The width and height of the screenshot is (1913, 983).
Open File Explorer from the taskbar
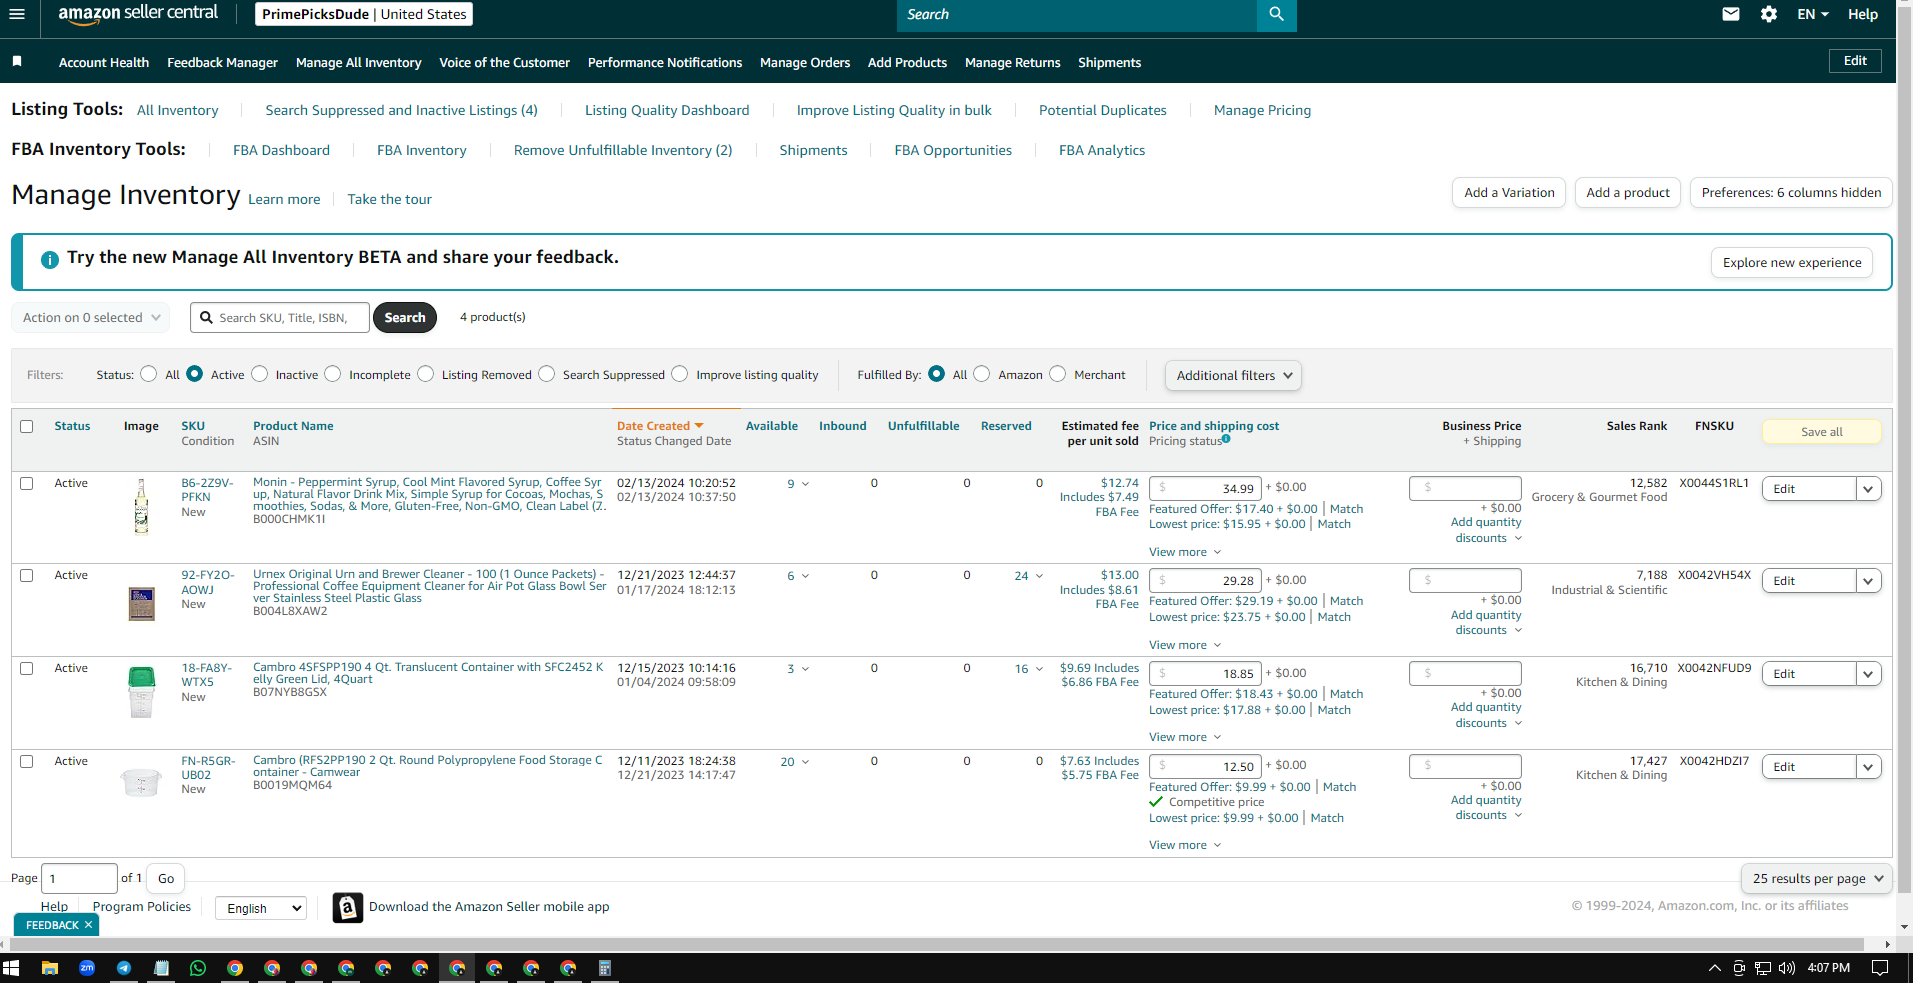click(49, 968)
